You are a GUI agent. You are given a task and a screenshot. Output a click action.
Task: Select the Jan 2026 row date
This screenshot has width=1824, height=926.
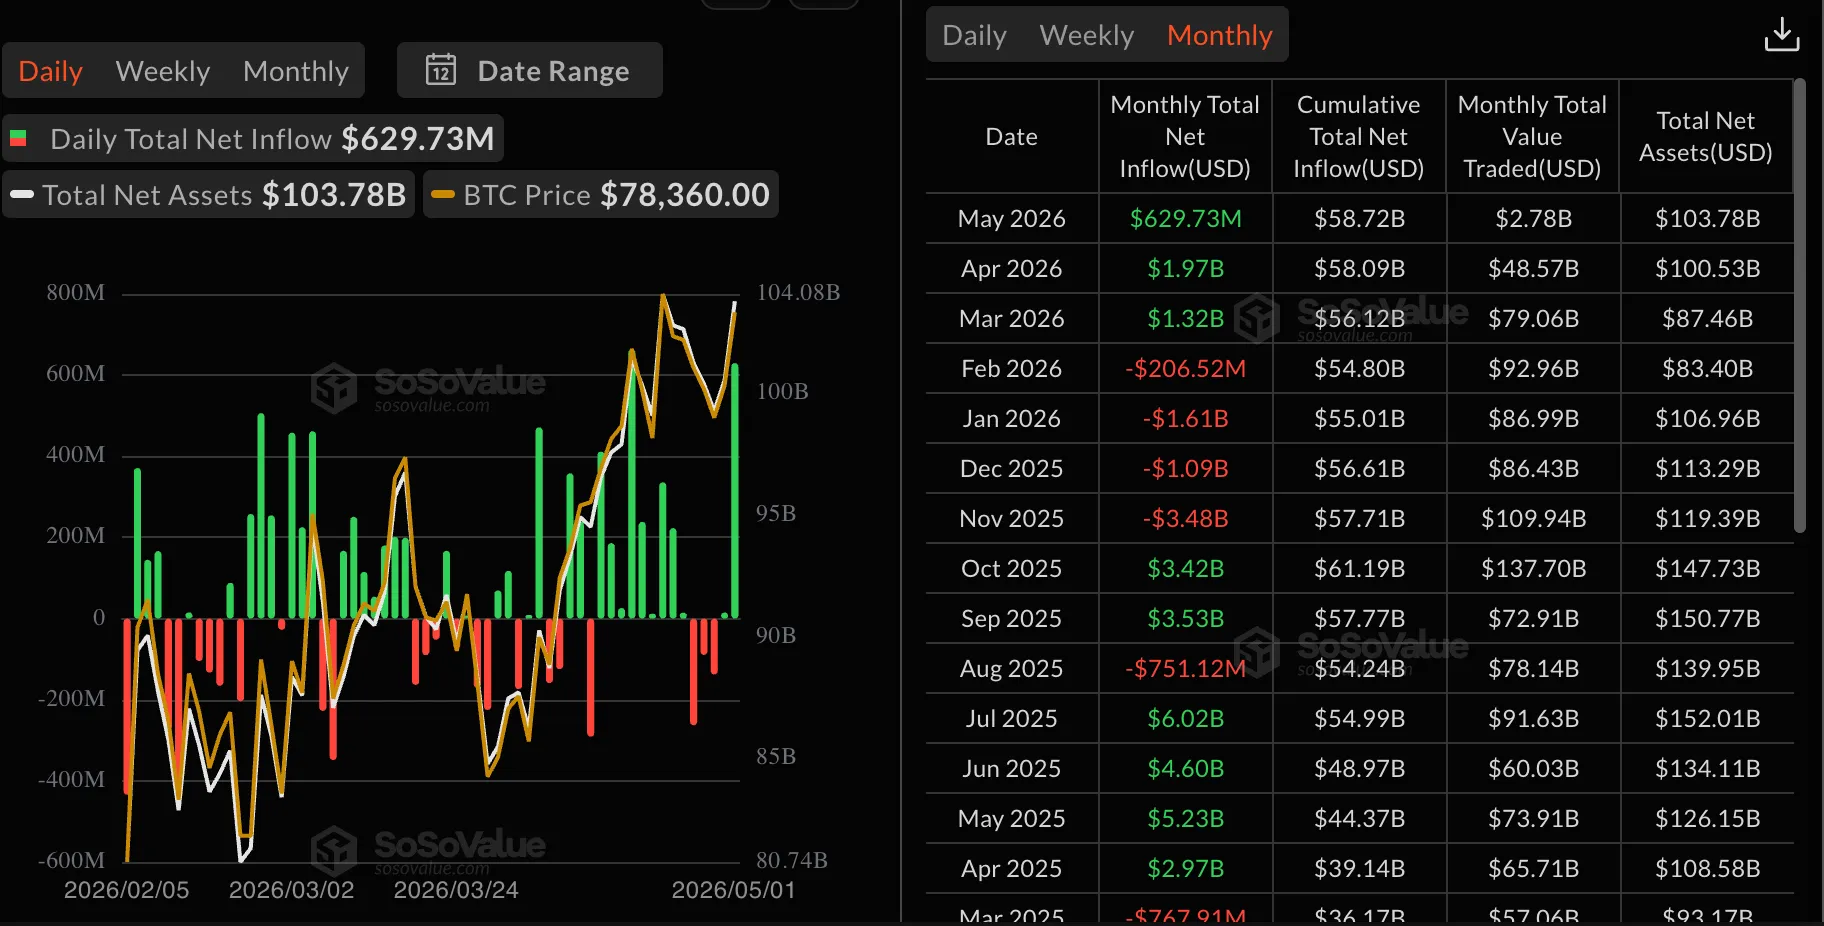click(1011, 418)
